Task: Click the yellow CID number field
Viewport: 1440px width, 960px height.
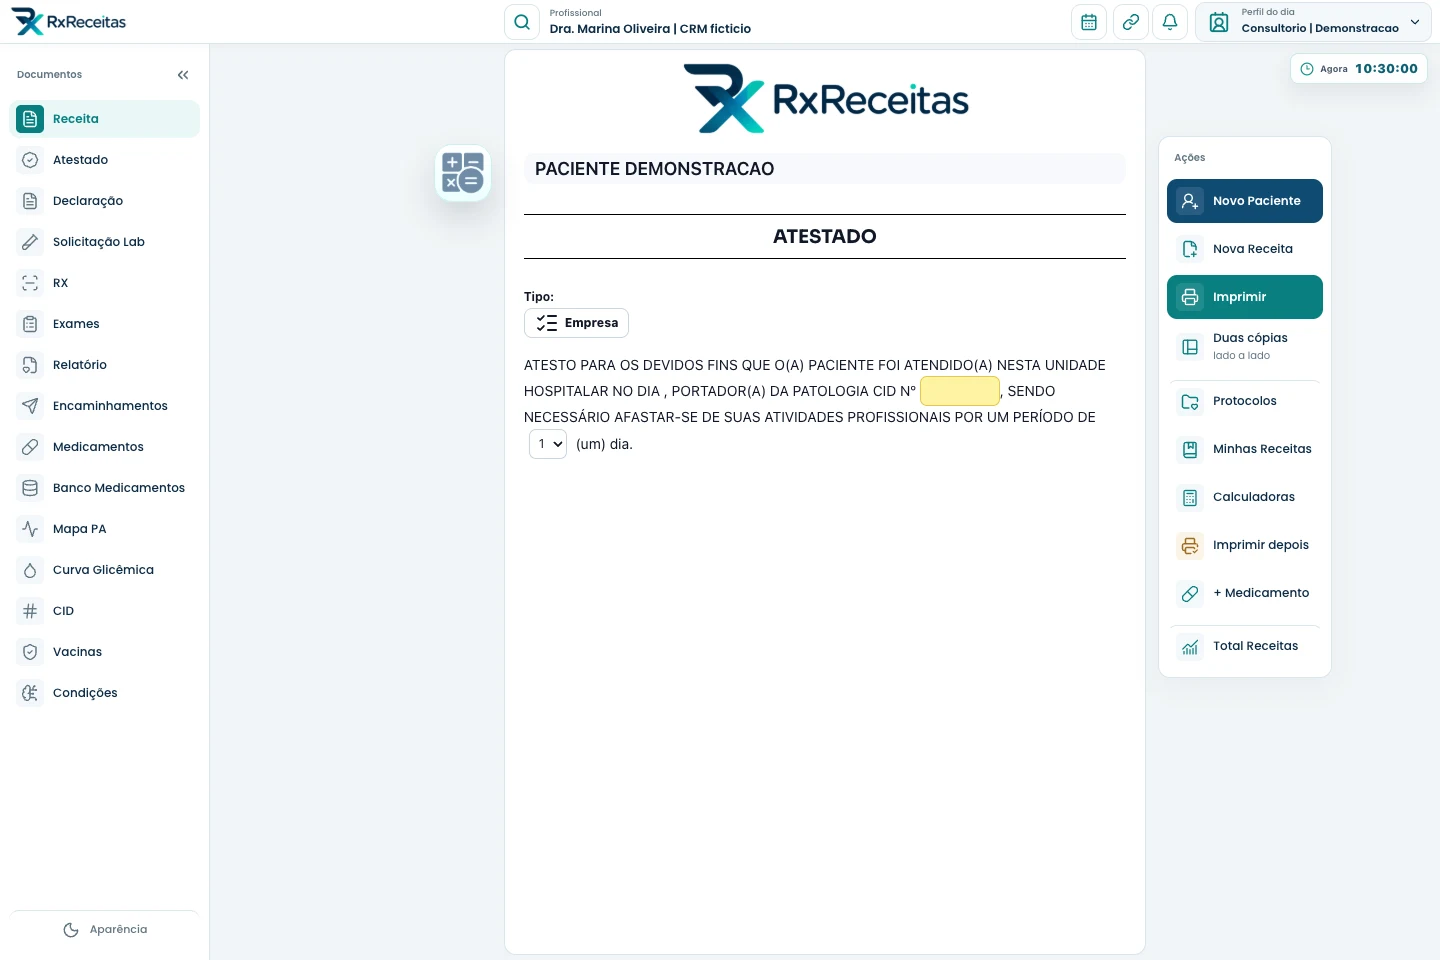Action: [960, 391]
